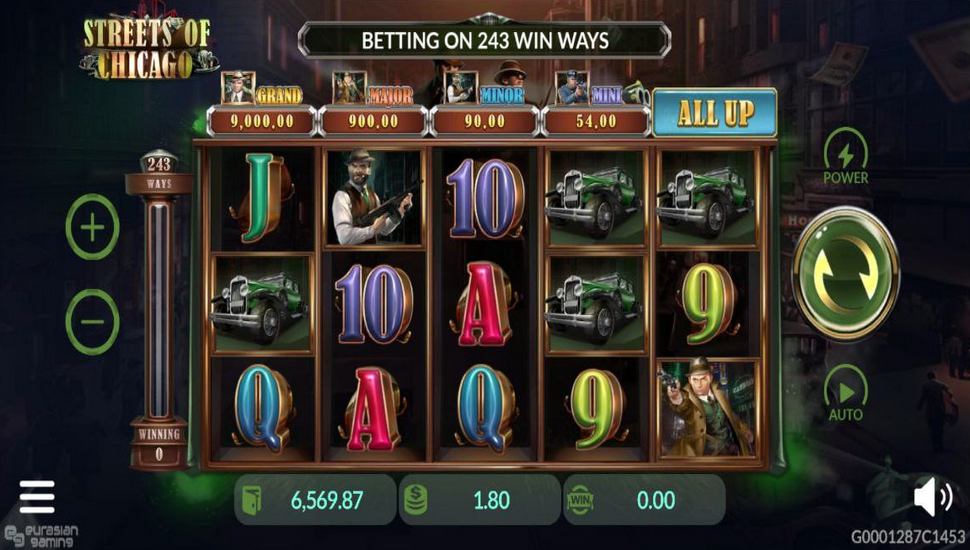Viewport: 970px width, 550px height.
Task: Click the gangster with tommy gun symbol
Action: [374, 198]
